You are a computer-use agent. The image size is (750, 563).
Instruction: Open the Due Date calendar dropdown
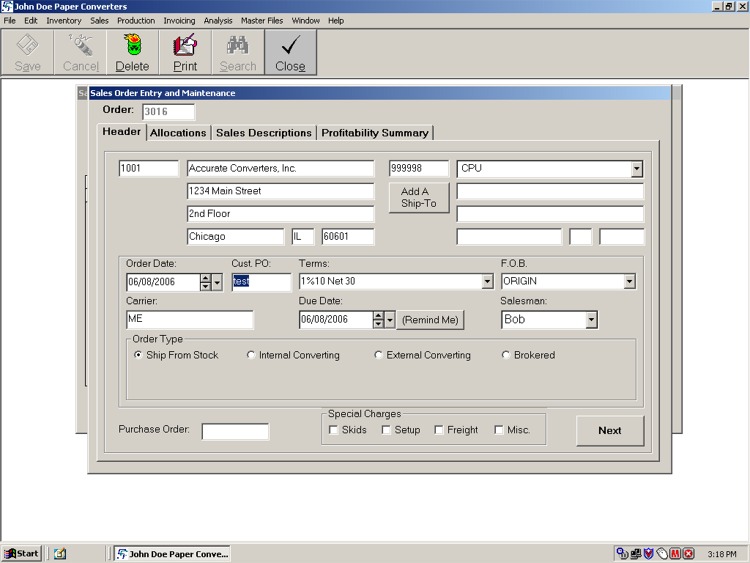tap(390, 320)
